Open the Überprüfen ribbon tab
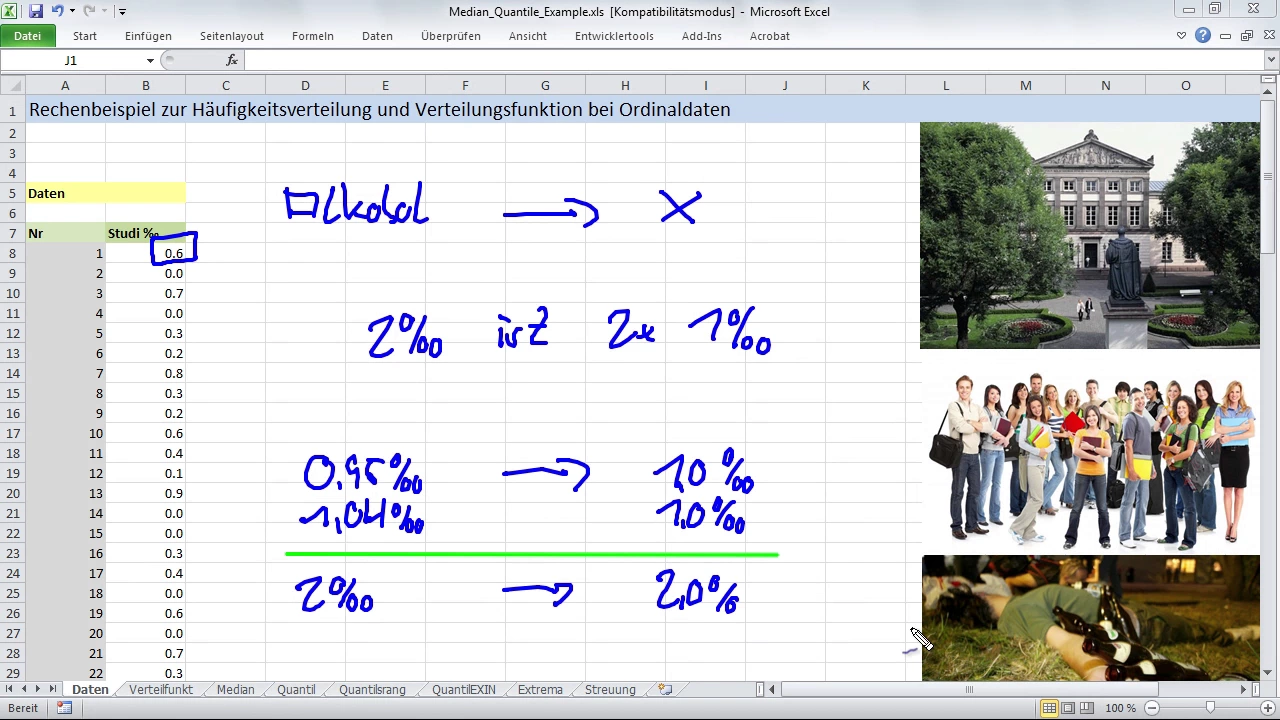 tap(451, 36)
